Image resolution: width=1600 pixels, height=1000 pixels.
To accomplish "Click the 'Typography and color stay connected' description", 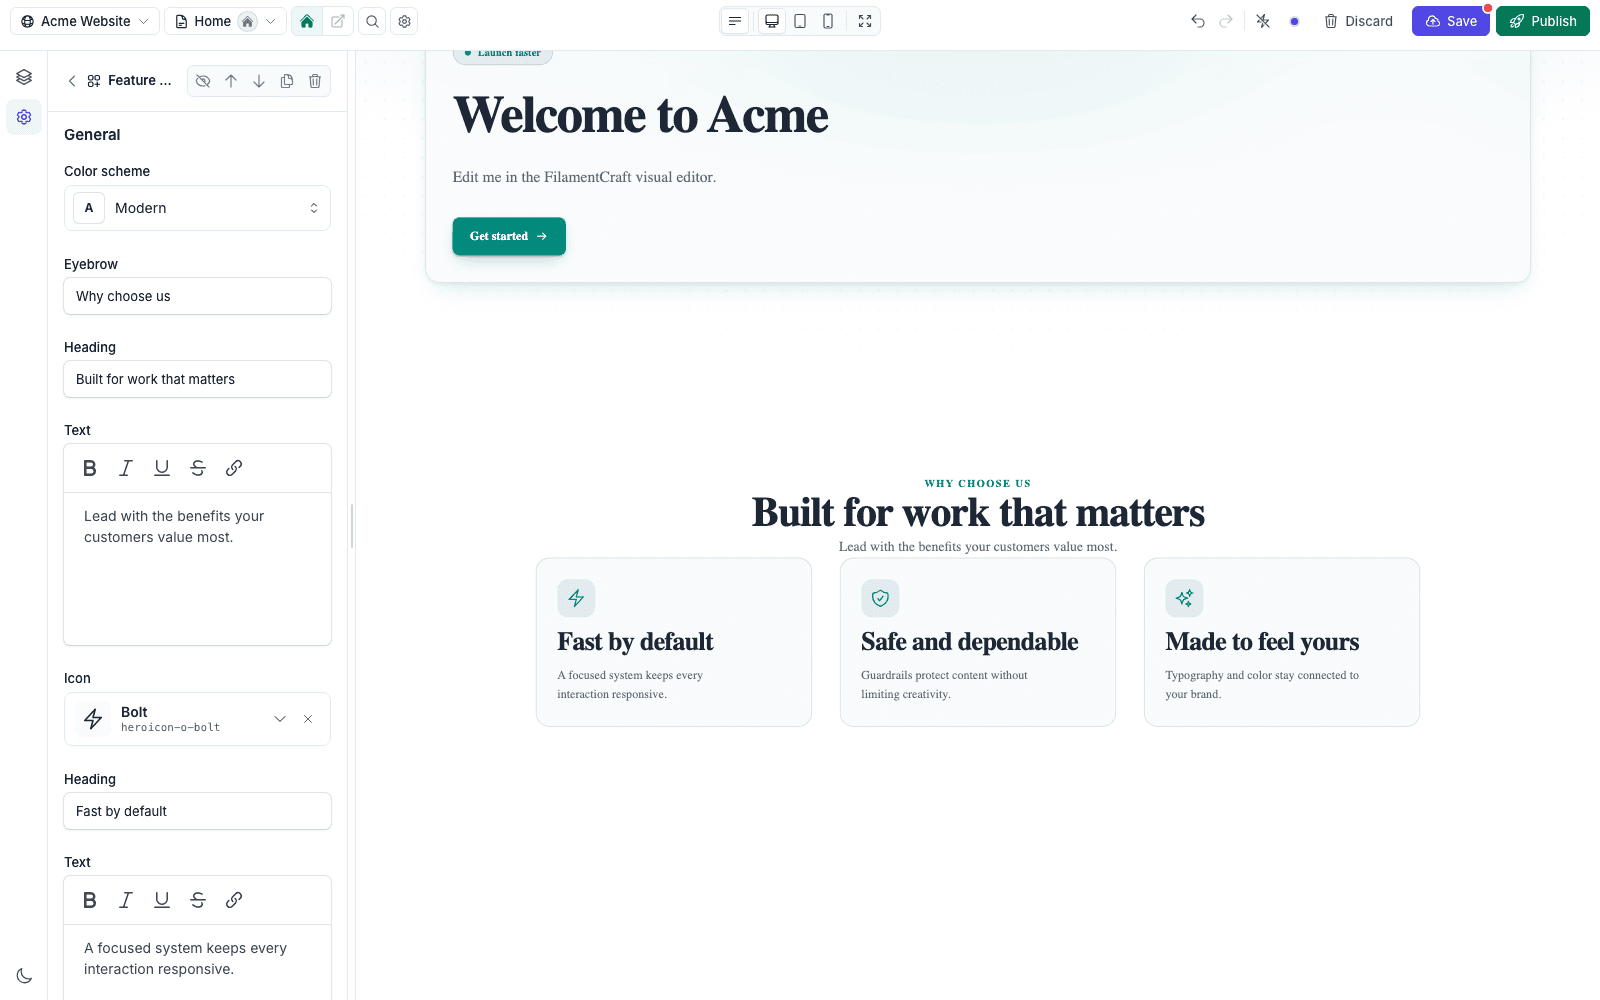I will point(1262,685).
